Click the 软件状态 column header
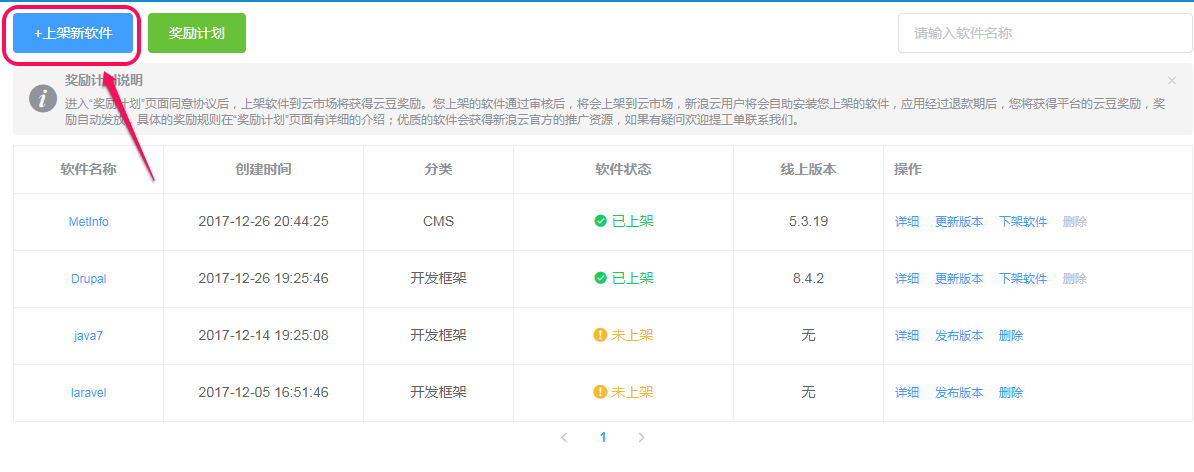1194x472 pixels. click(x=624, y=169)
